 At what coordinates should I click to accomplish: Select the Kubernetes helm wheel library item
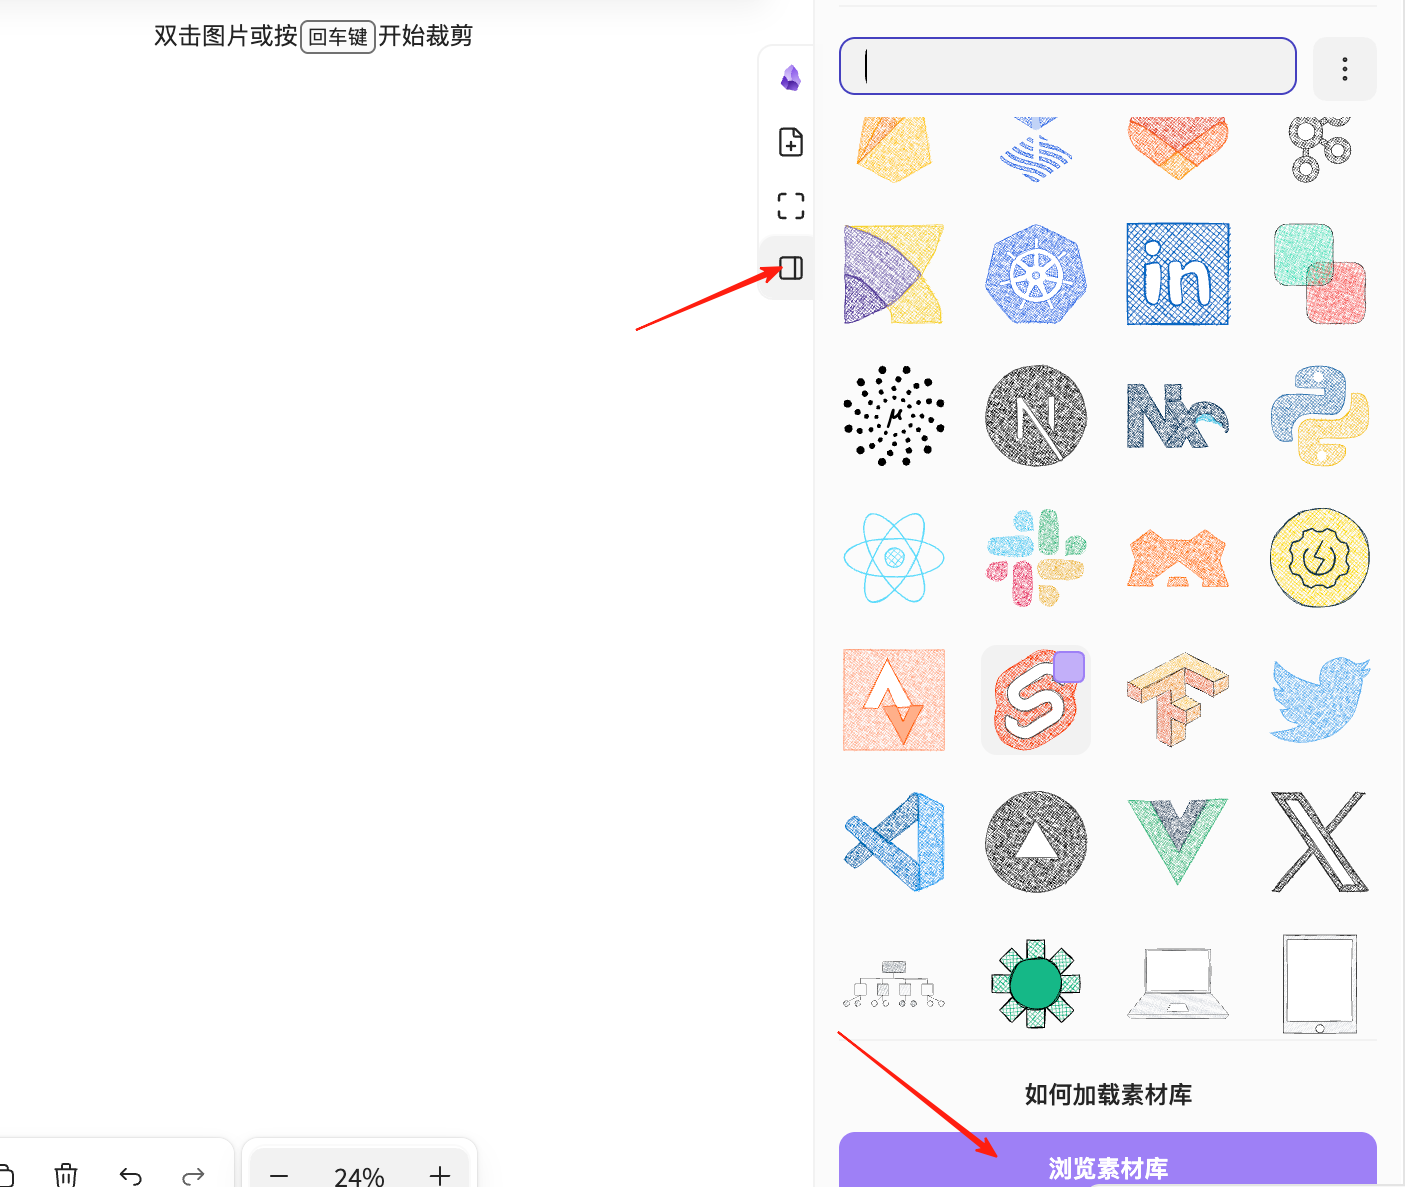pyautogui.click(x=1036, y=274)
